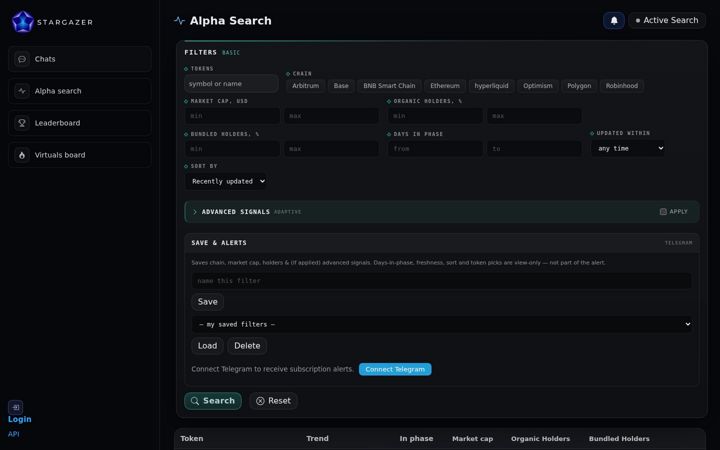Toggle the BNB Smart Chain filter
This screenshot has width=720, height=450.
point(389,86)
